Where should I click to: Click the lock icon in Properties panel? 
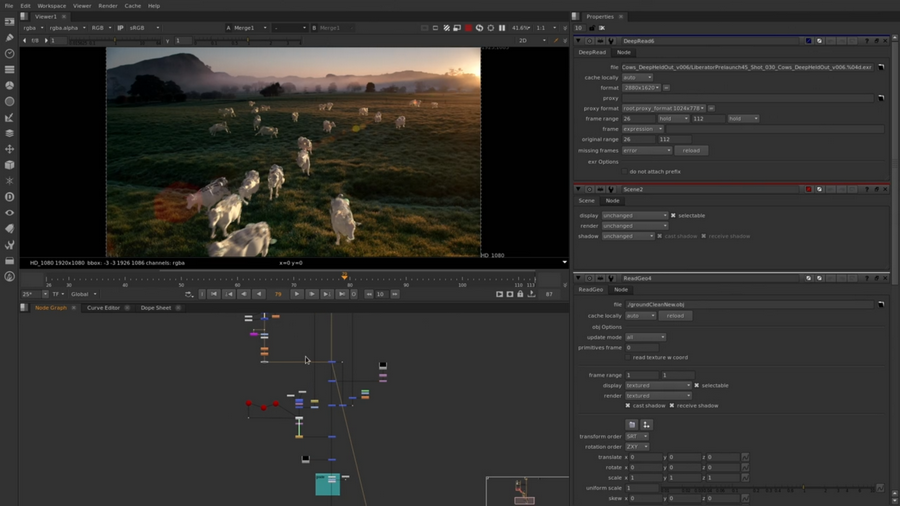click(593, 28)
